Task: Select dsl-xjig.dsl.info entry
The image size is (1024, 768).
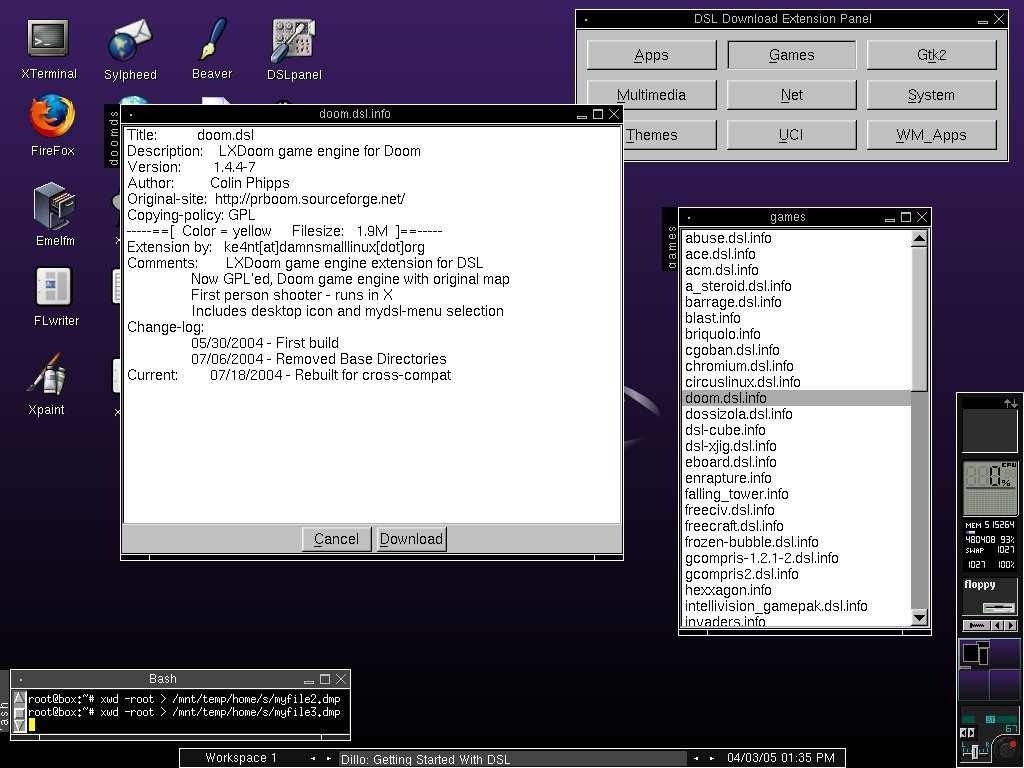Action: [x=795, y=446]
